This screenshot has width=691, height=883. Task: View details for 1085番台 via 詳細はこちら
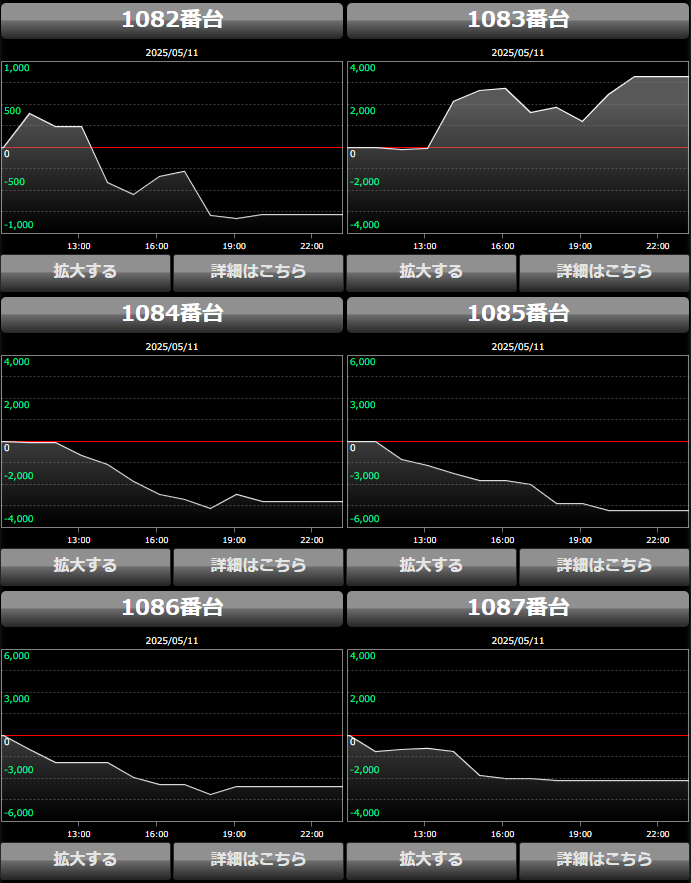604,567
